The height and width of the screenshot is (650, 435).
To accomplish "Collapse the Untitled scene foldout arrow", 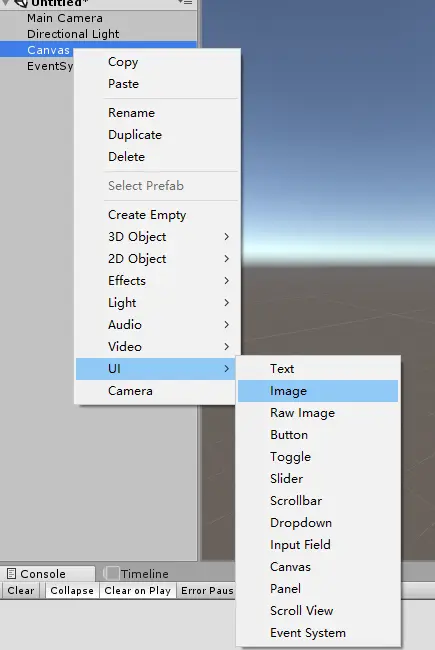I will [5, 2].
